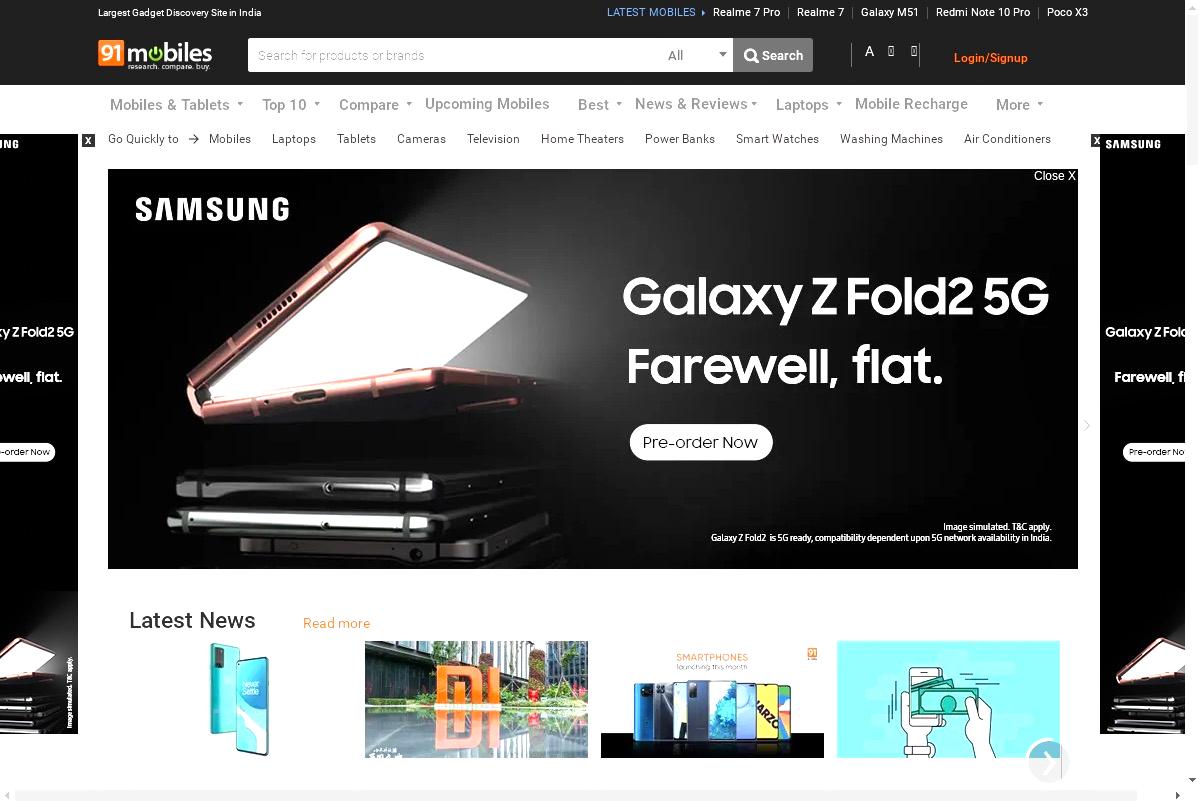Close the left side Samsung ad
This screenshot has width=1200, height=803.
click(x=88, y=140)
